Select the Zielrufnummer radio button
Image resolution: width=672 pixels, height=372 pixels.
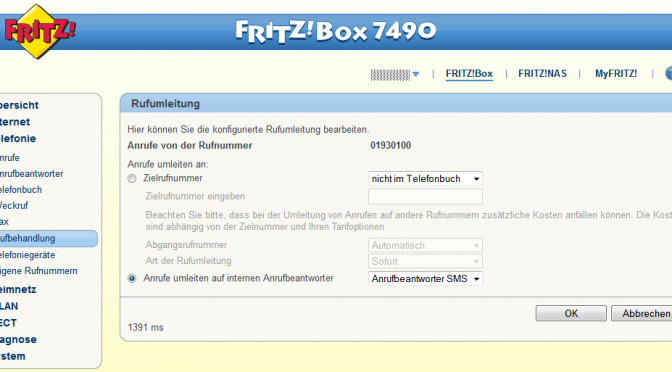[132, 179]
